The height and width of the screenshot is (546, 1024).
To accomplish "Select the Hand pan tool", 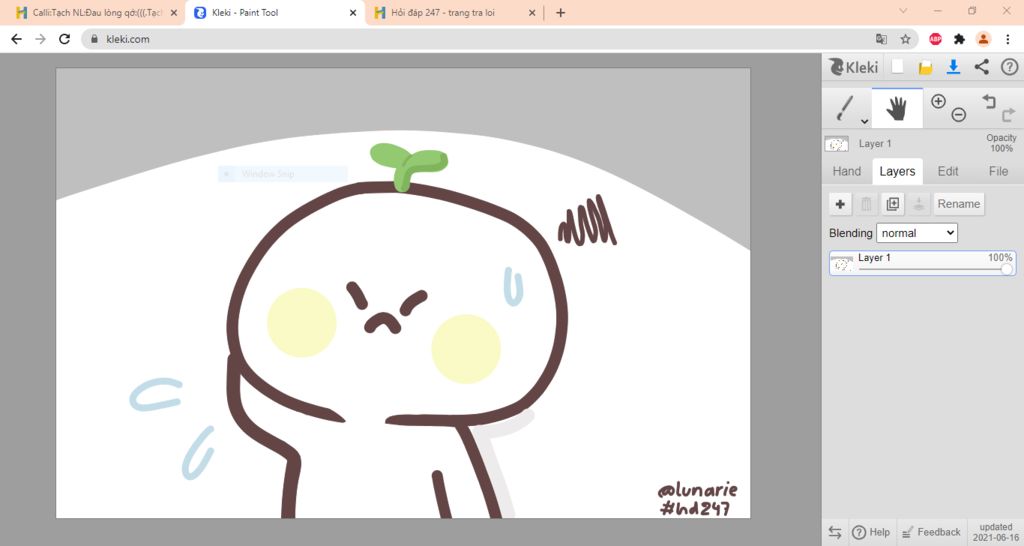I will coord(897,108).
